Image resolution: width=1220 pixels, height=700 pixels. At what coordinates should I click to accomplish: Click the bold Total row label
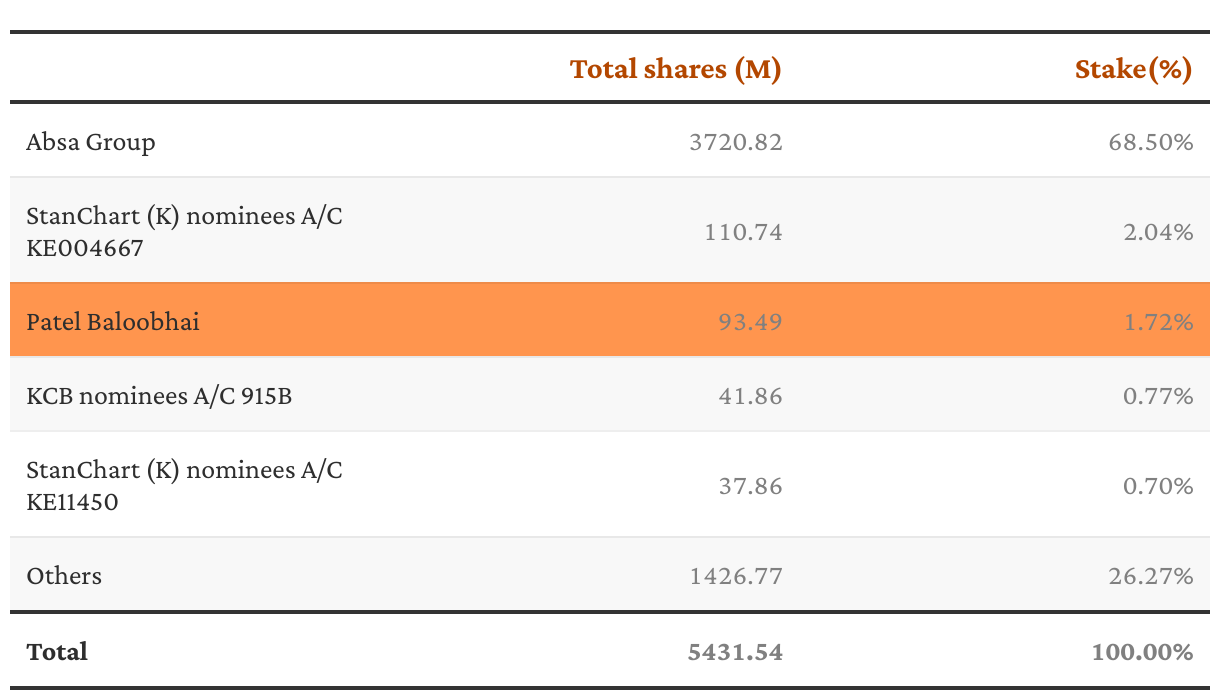tap(57, 652)
